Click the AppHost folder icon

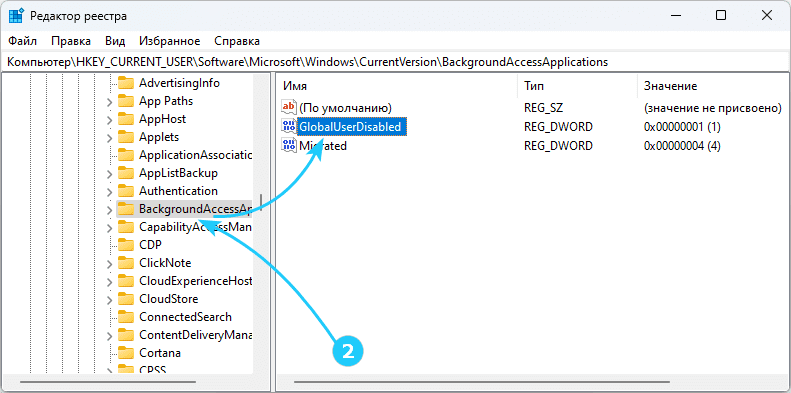click(x=126, y=119)
